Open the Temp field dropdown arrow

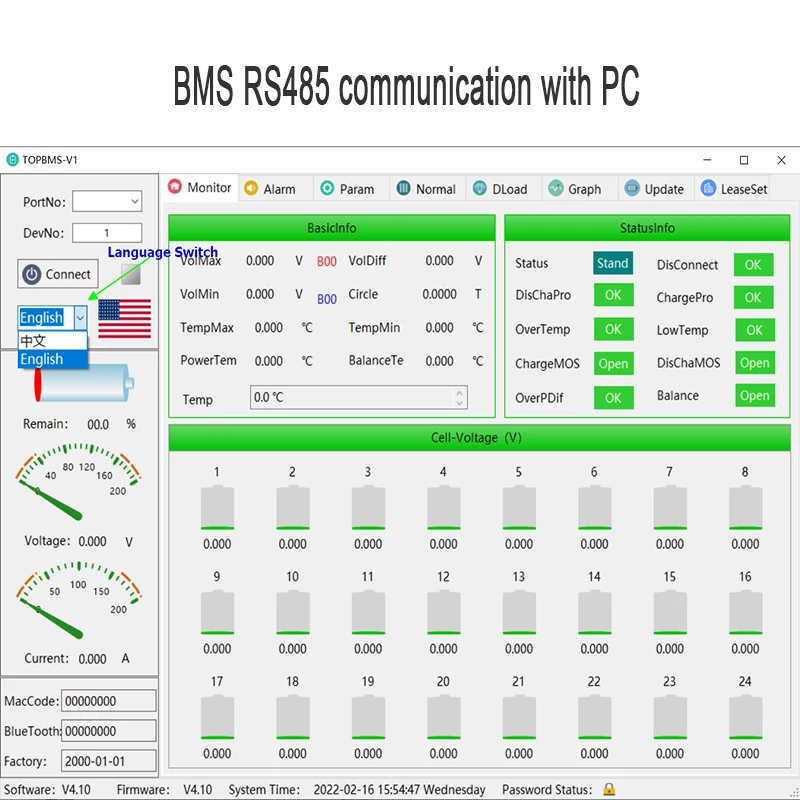pyautogui.click(x=462, y=397)
